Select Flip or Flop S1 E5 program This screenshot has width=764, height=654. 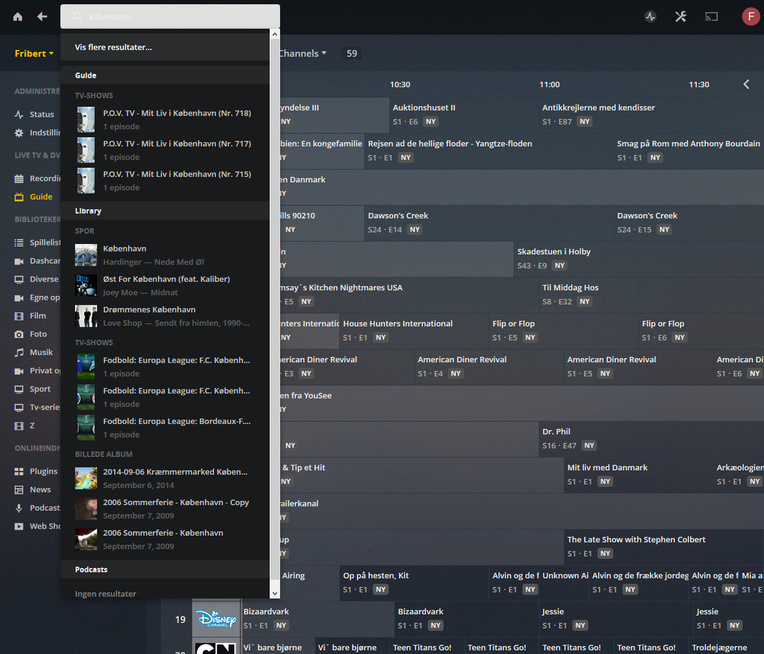click(x=563, y=331)
